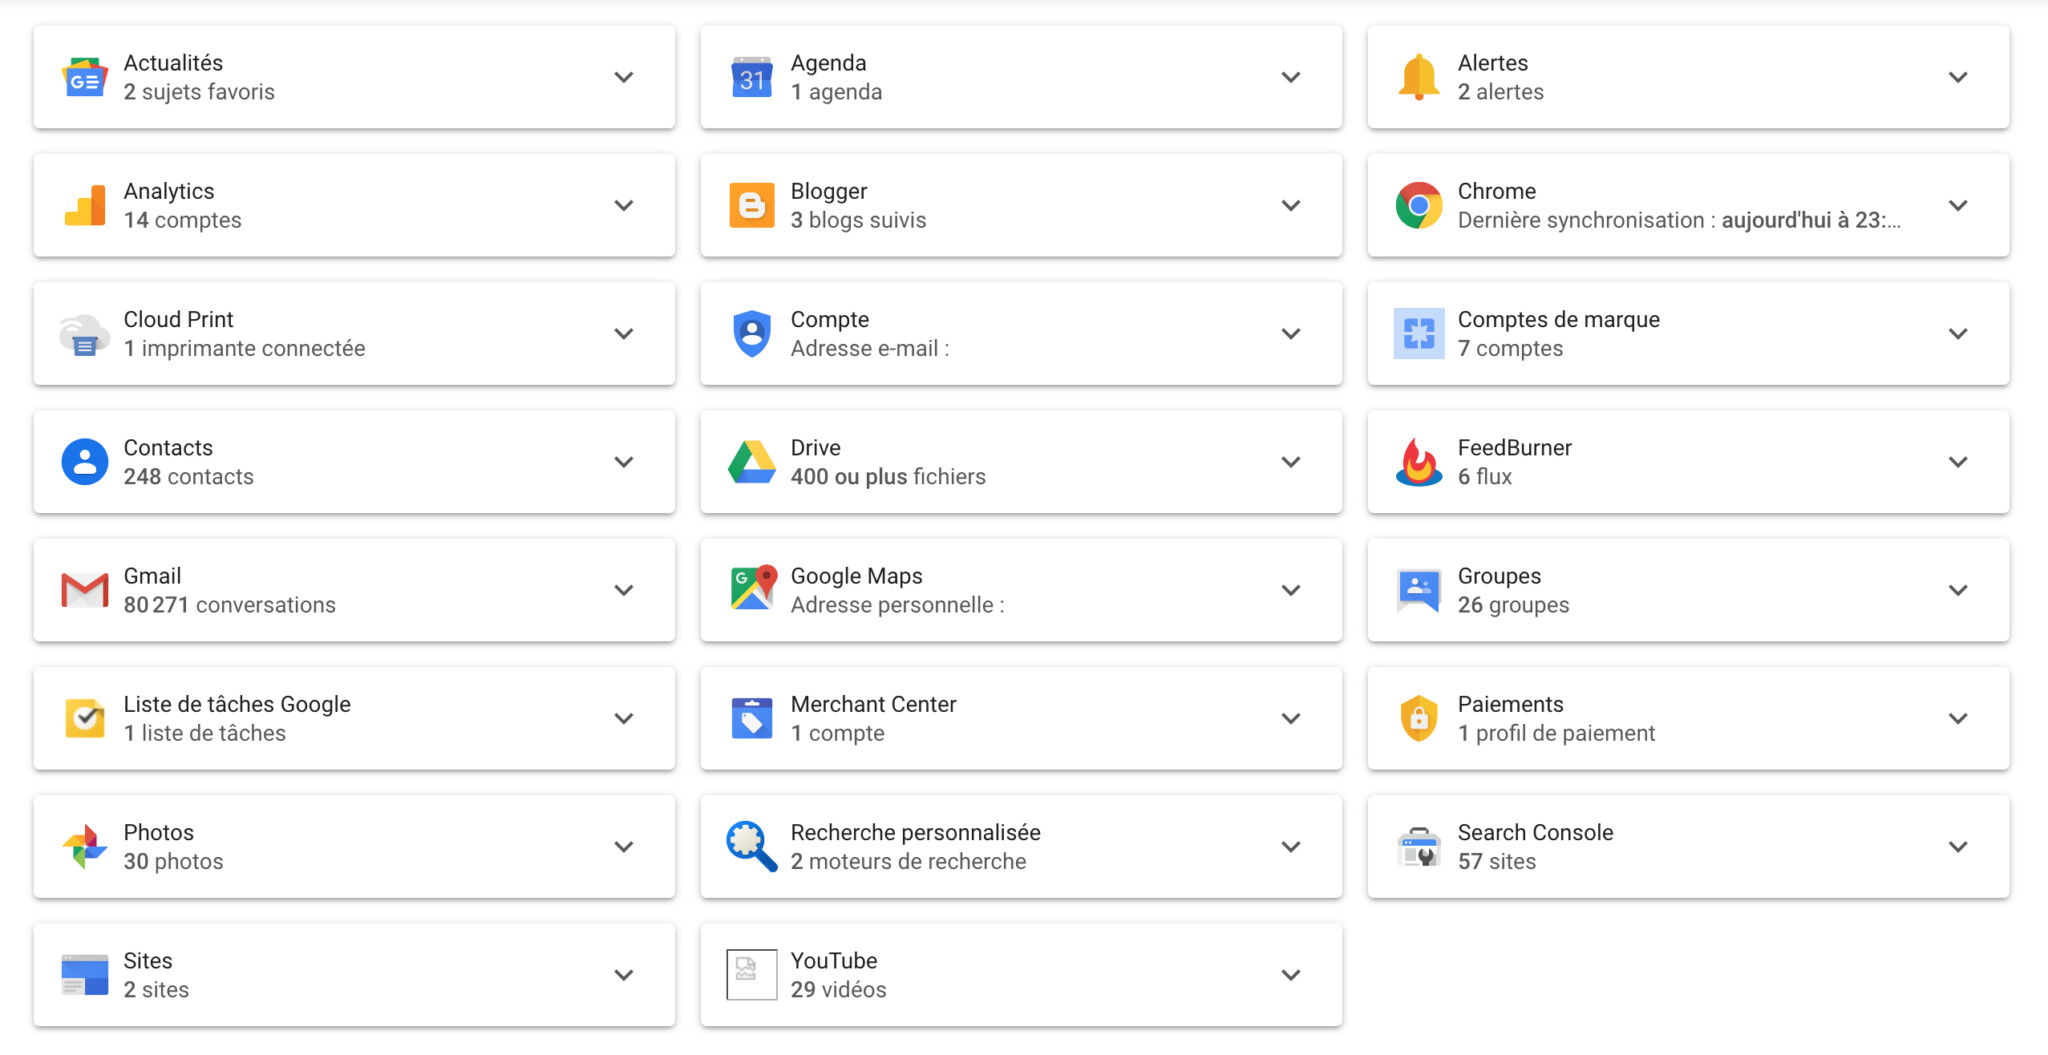Expand the Contacts card chevron
The height and width of the screenshot is (1055, 2048).
pos(624,462)
